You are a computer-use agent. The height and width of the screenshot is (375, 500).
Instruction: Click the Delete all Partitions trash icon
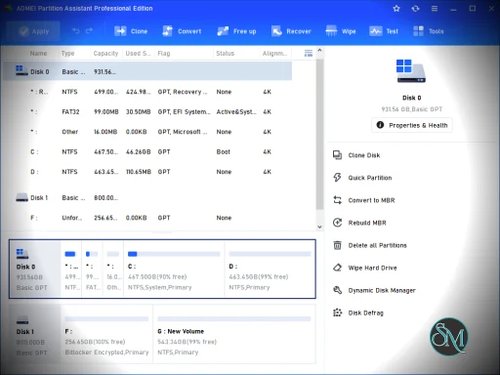337,245
